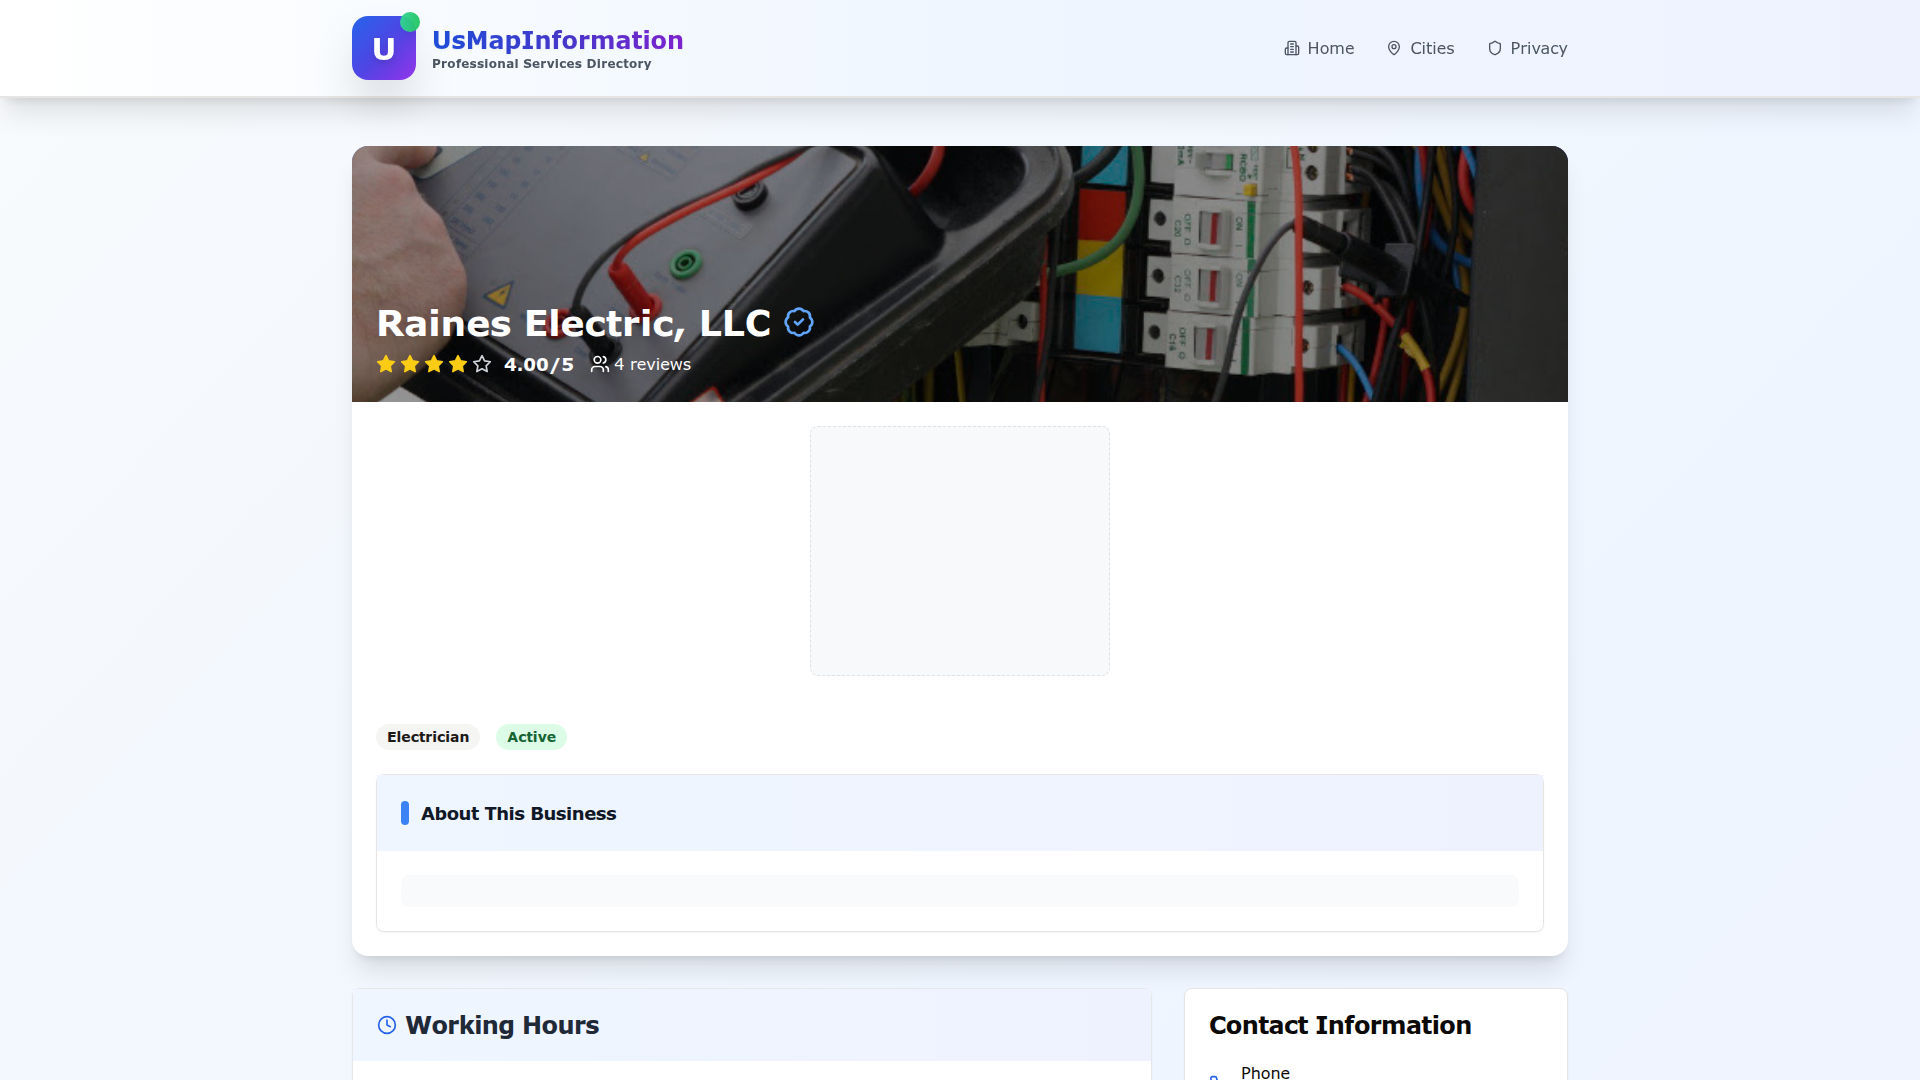This screenshot has width=1920, height=1080.
Task: Click the first gold rating star
Action: pyautogui.click(x=386, y=364)
